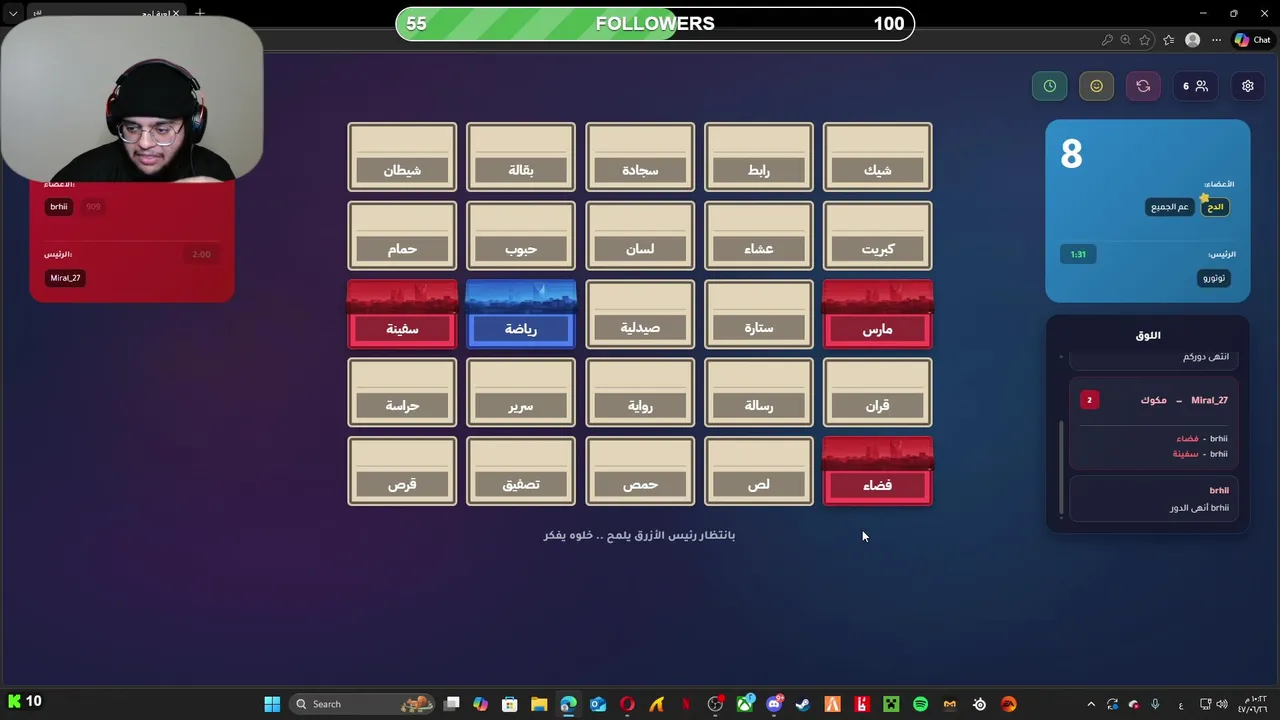Open Microsoft Store from the taskbar
1280x720 pixels.
point(510,704)
